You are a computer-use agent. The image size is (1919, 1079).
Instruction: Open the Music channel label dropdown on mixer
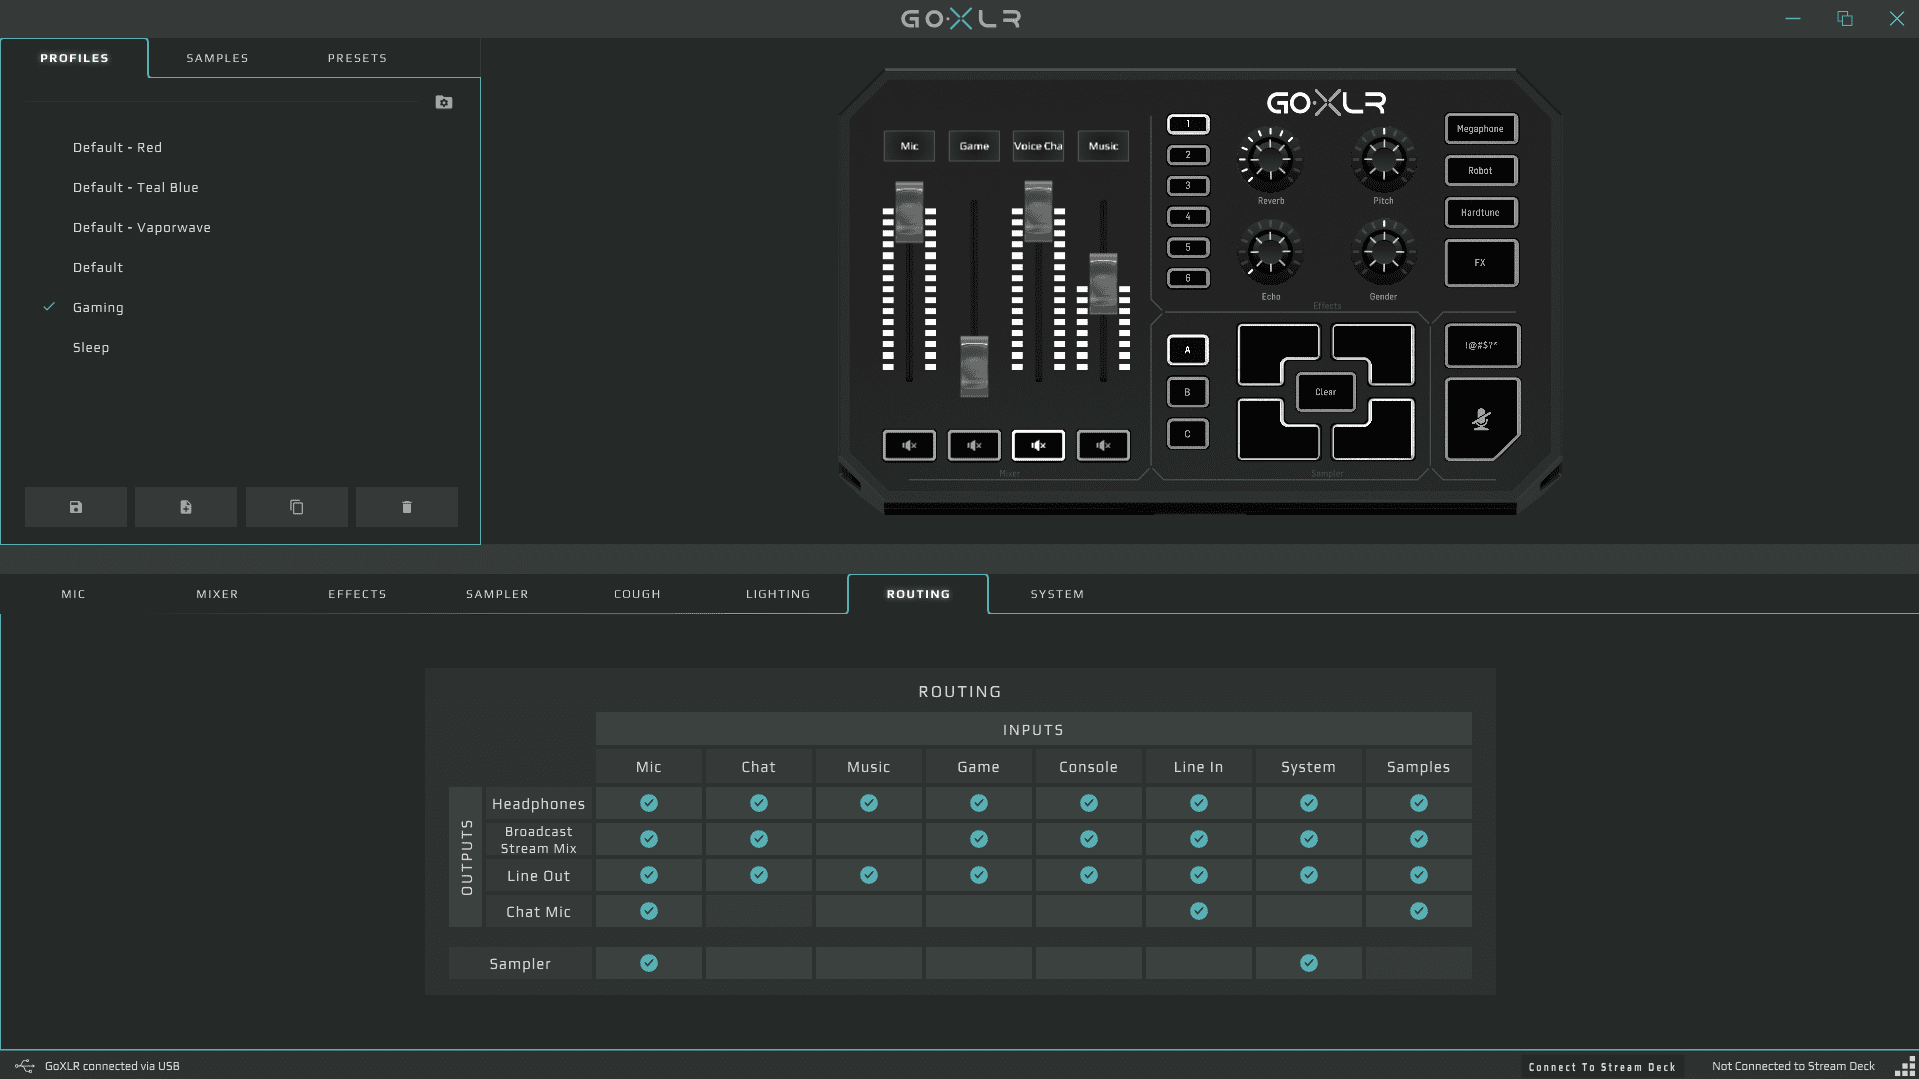click(x=1103, y=146)
